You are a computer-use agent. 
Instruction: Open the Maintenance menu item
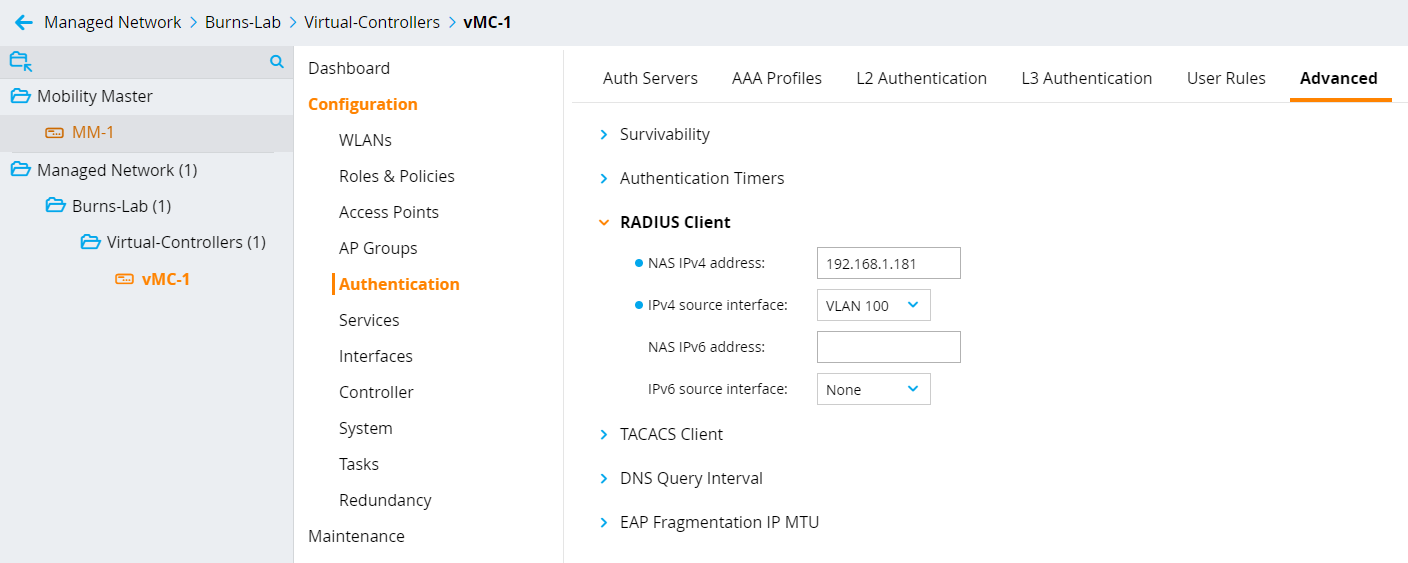click(x=356, y=536)
